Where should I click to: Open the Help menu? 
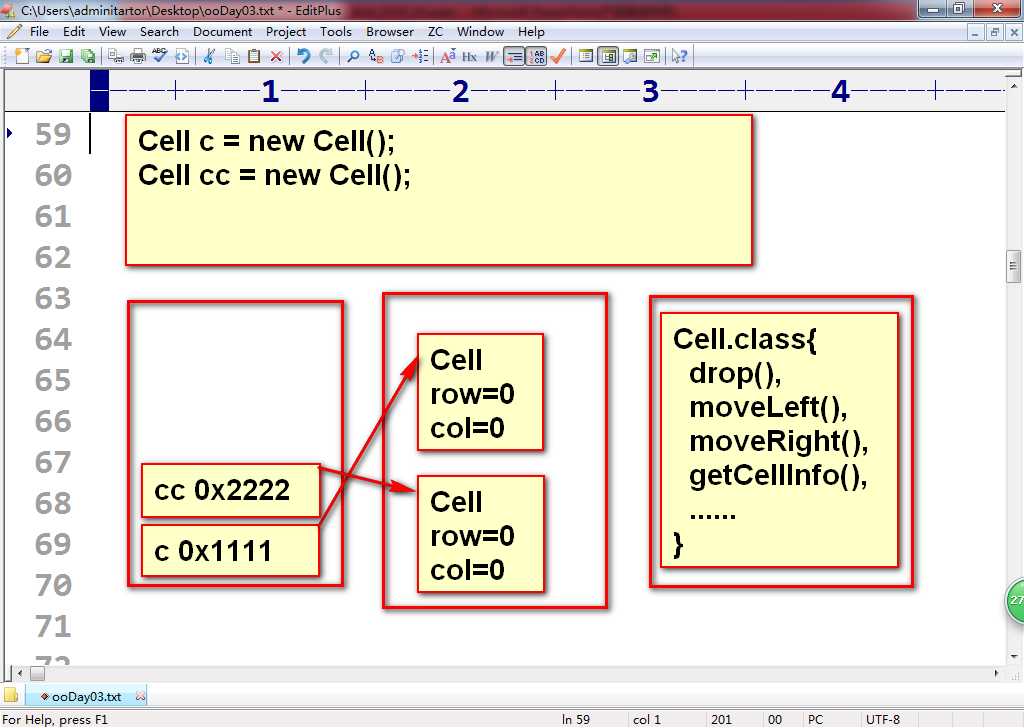click(x=531, y=31)
